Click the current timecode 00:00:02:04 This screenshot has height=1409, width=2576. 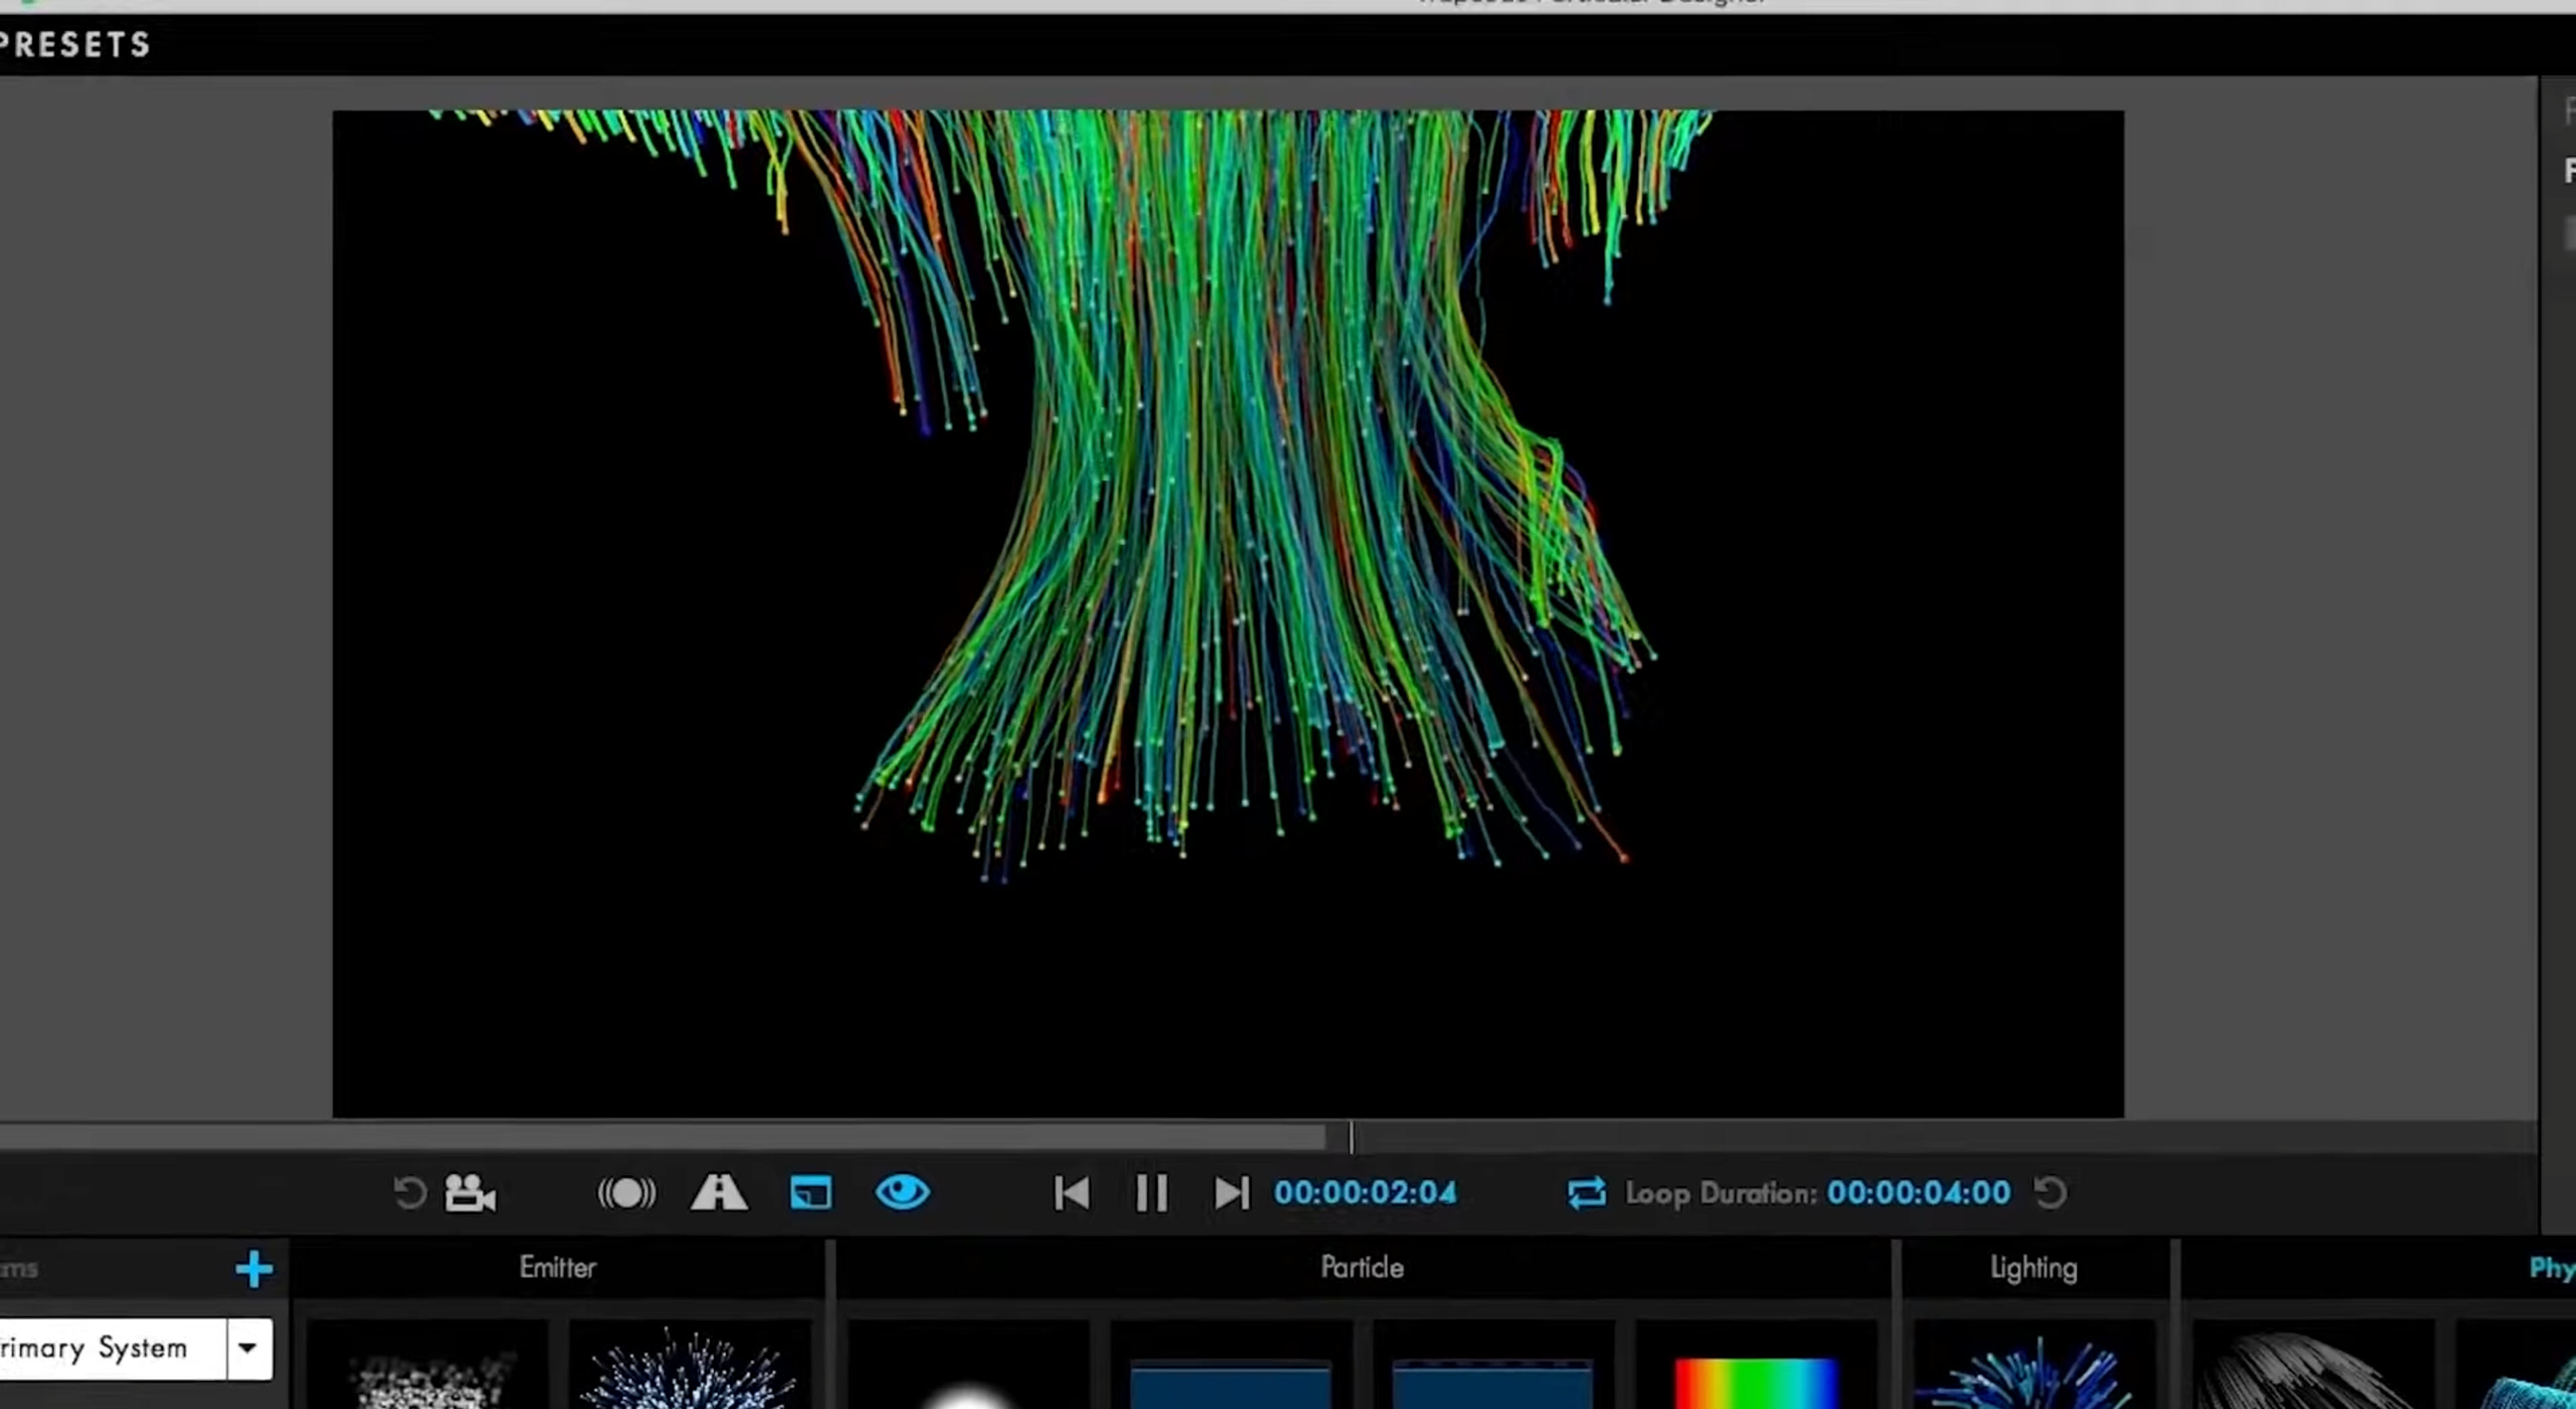[1365, 1192]
